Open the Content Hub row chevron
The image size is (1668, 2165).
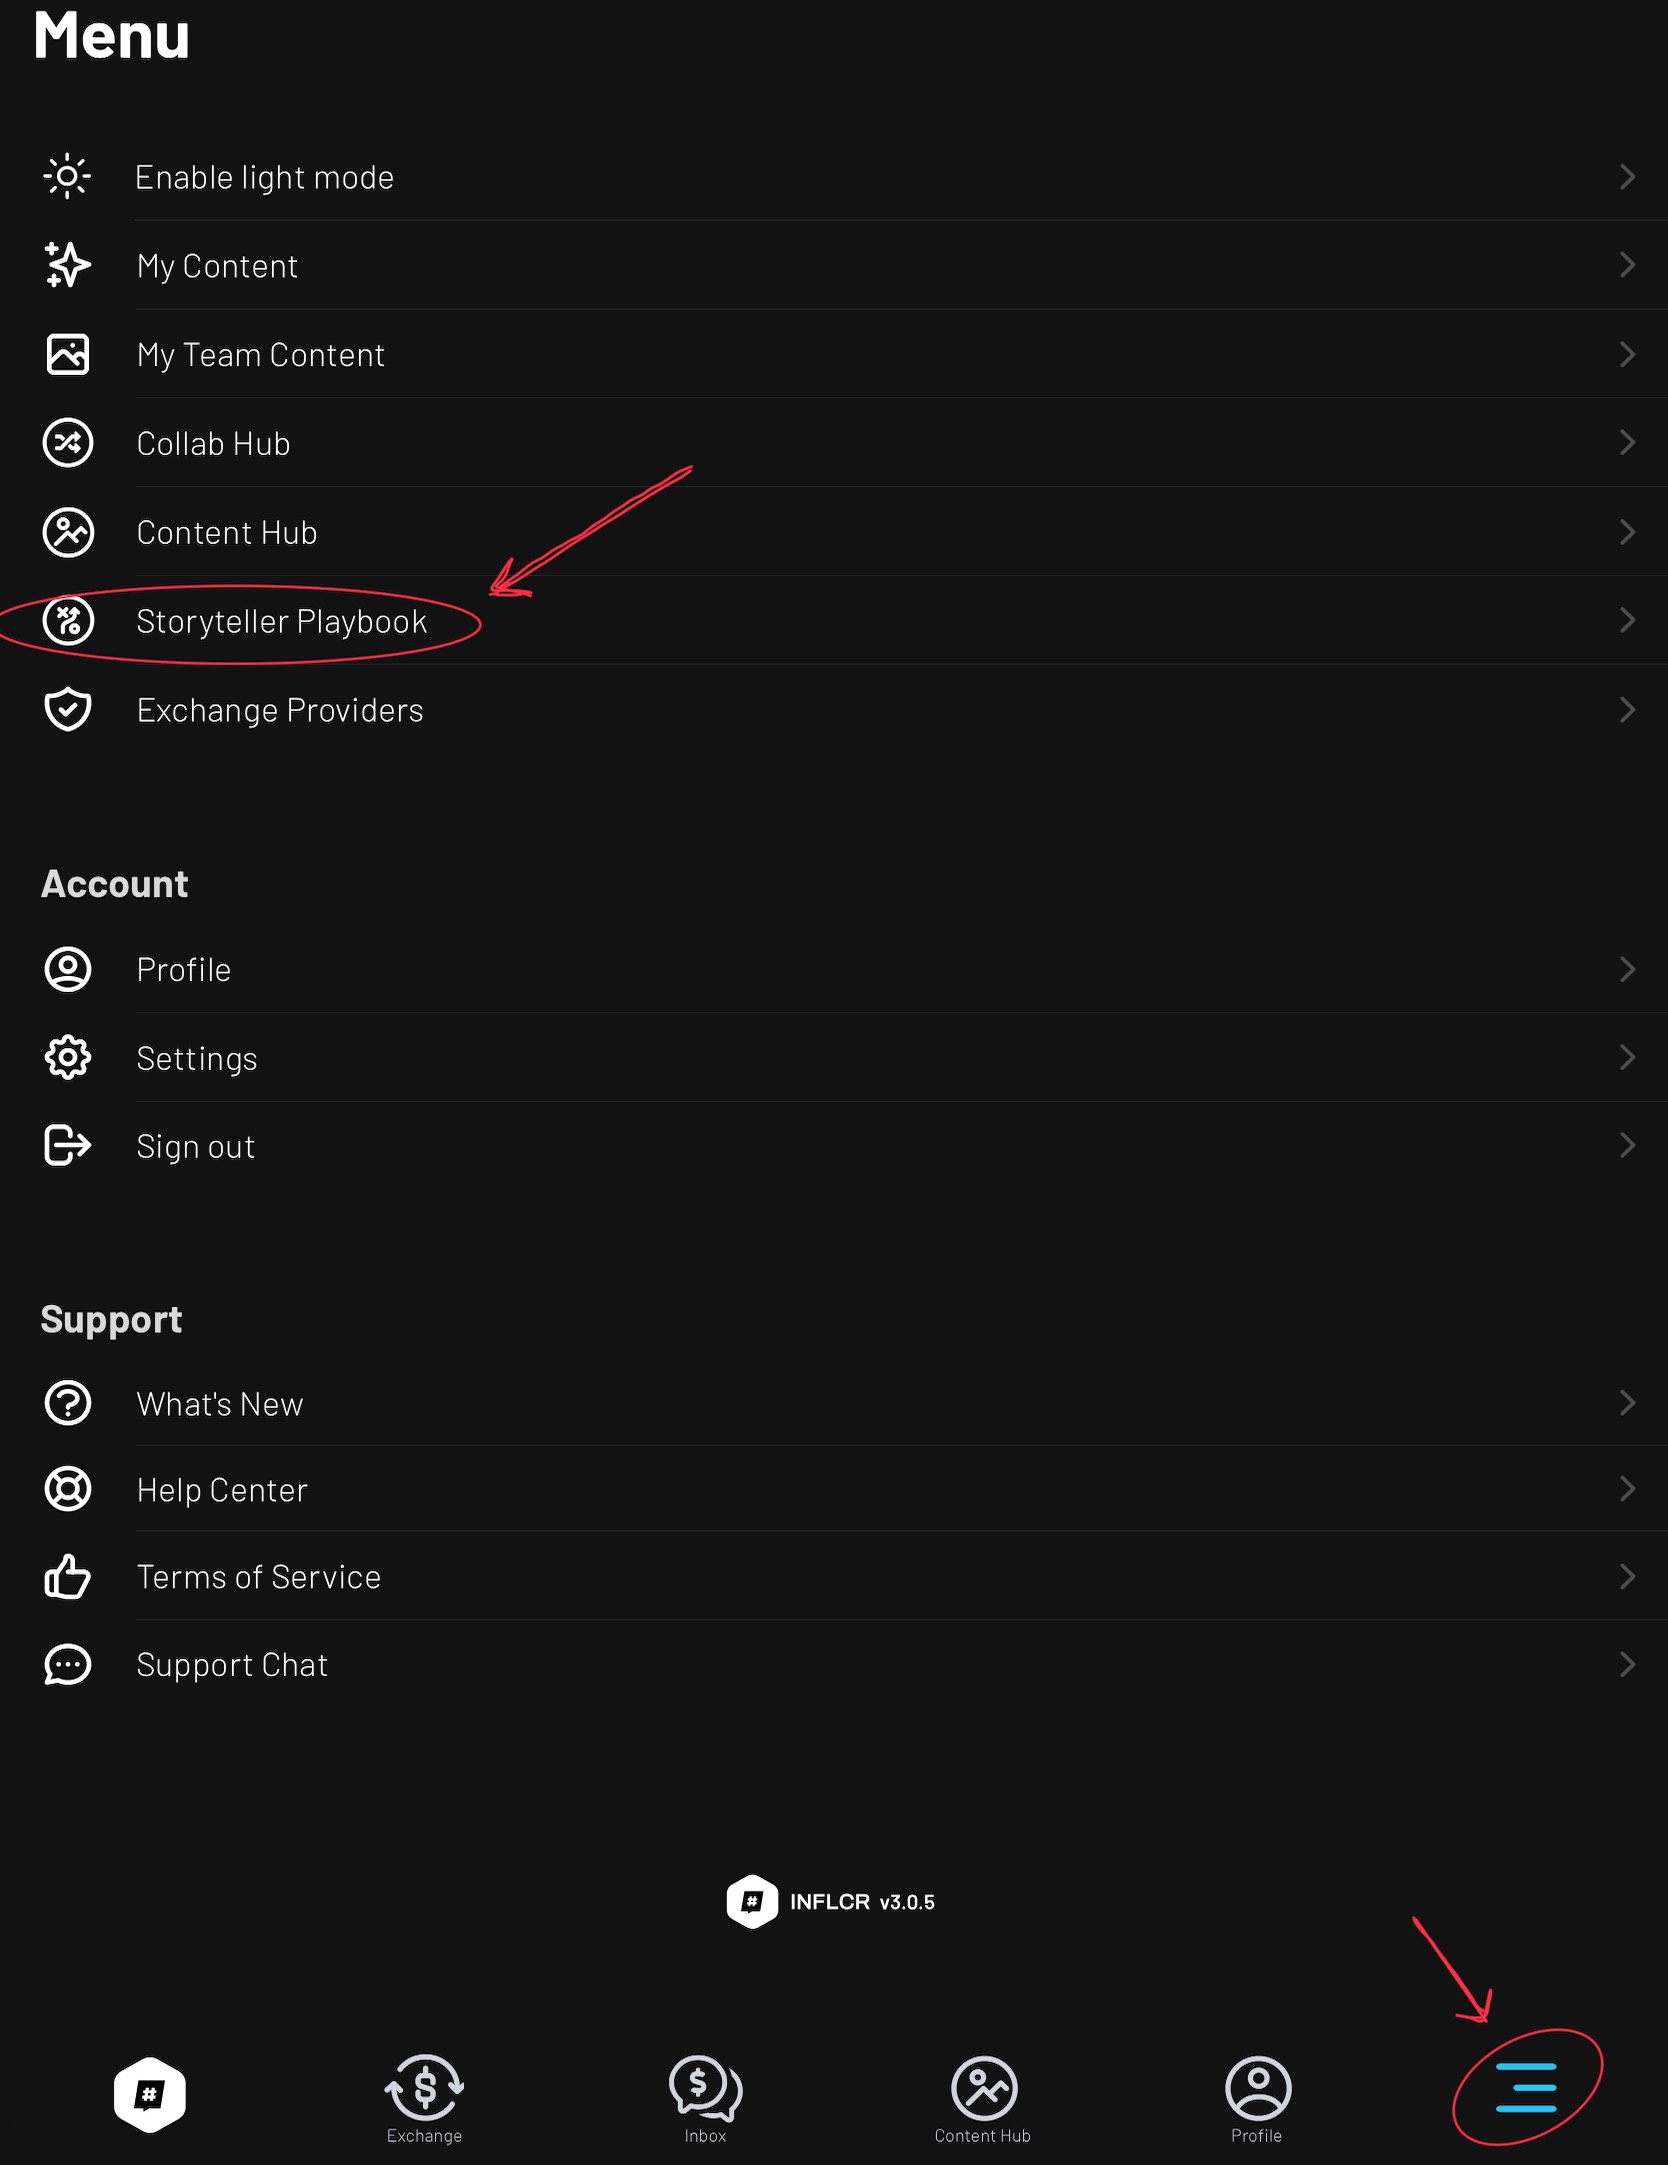coord(1627,532)
